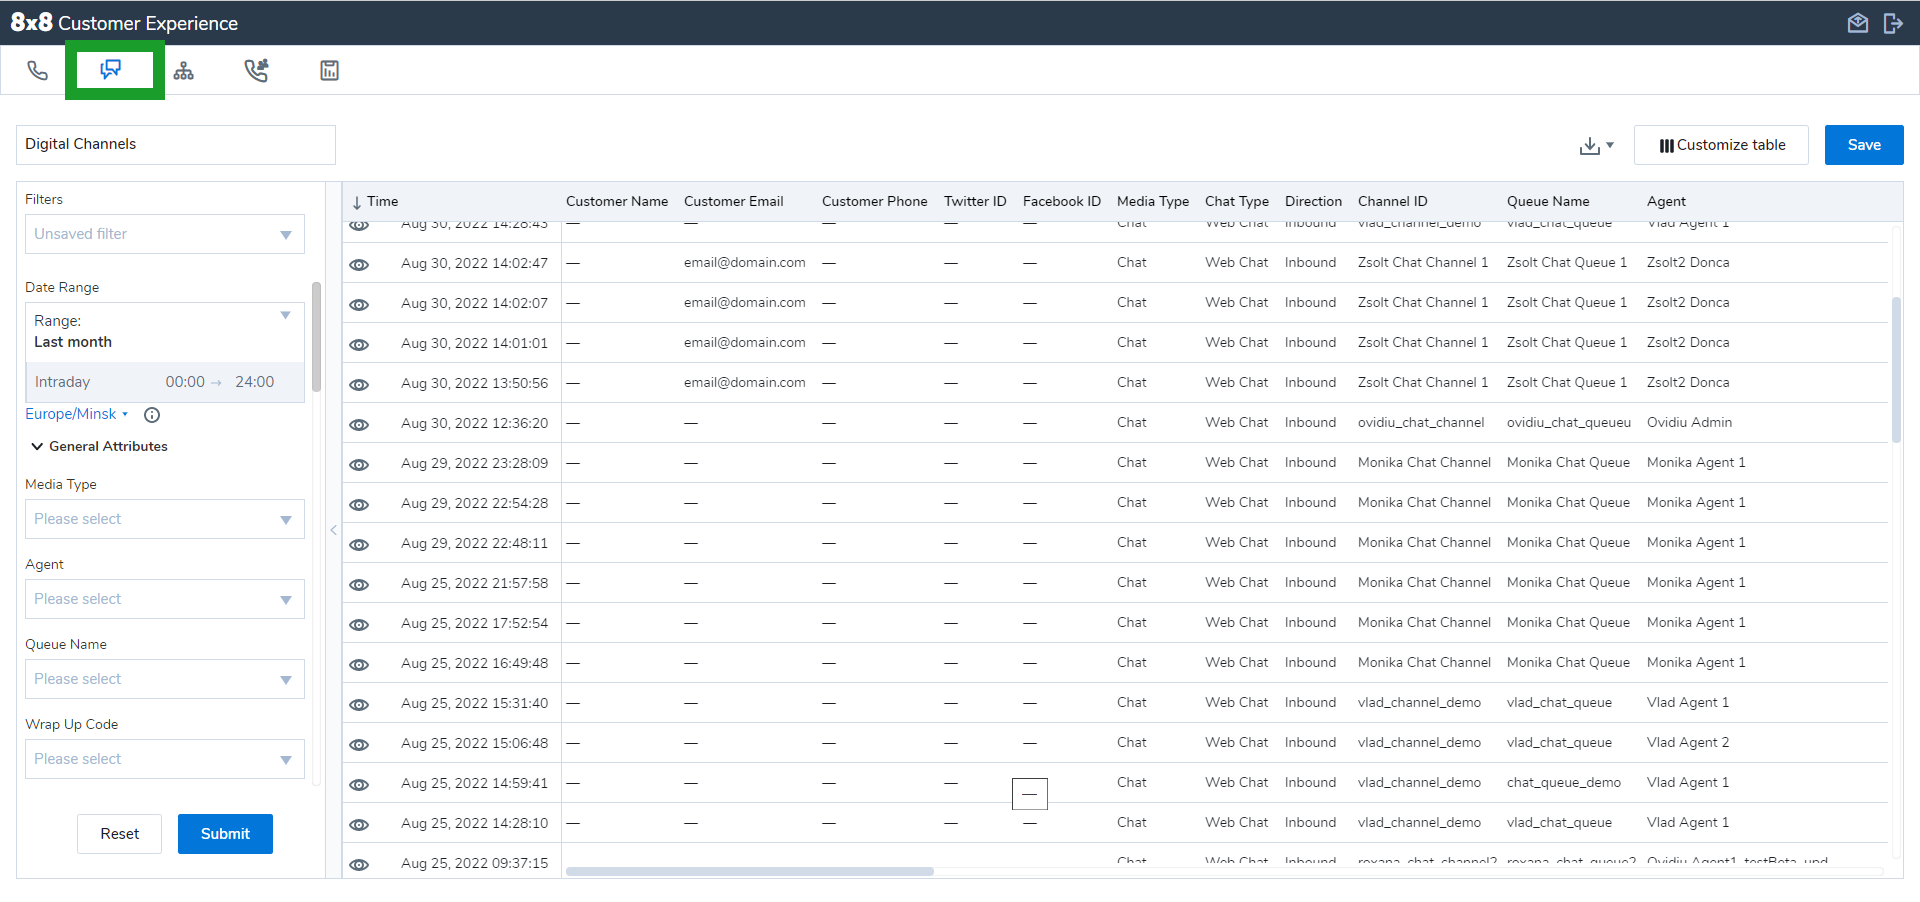Open the Customize table panel
The image size is (1920, 902).
1721,144
